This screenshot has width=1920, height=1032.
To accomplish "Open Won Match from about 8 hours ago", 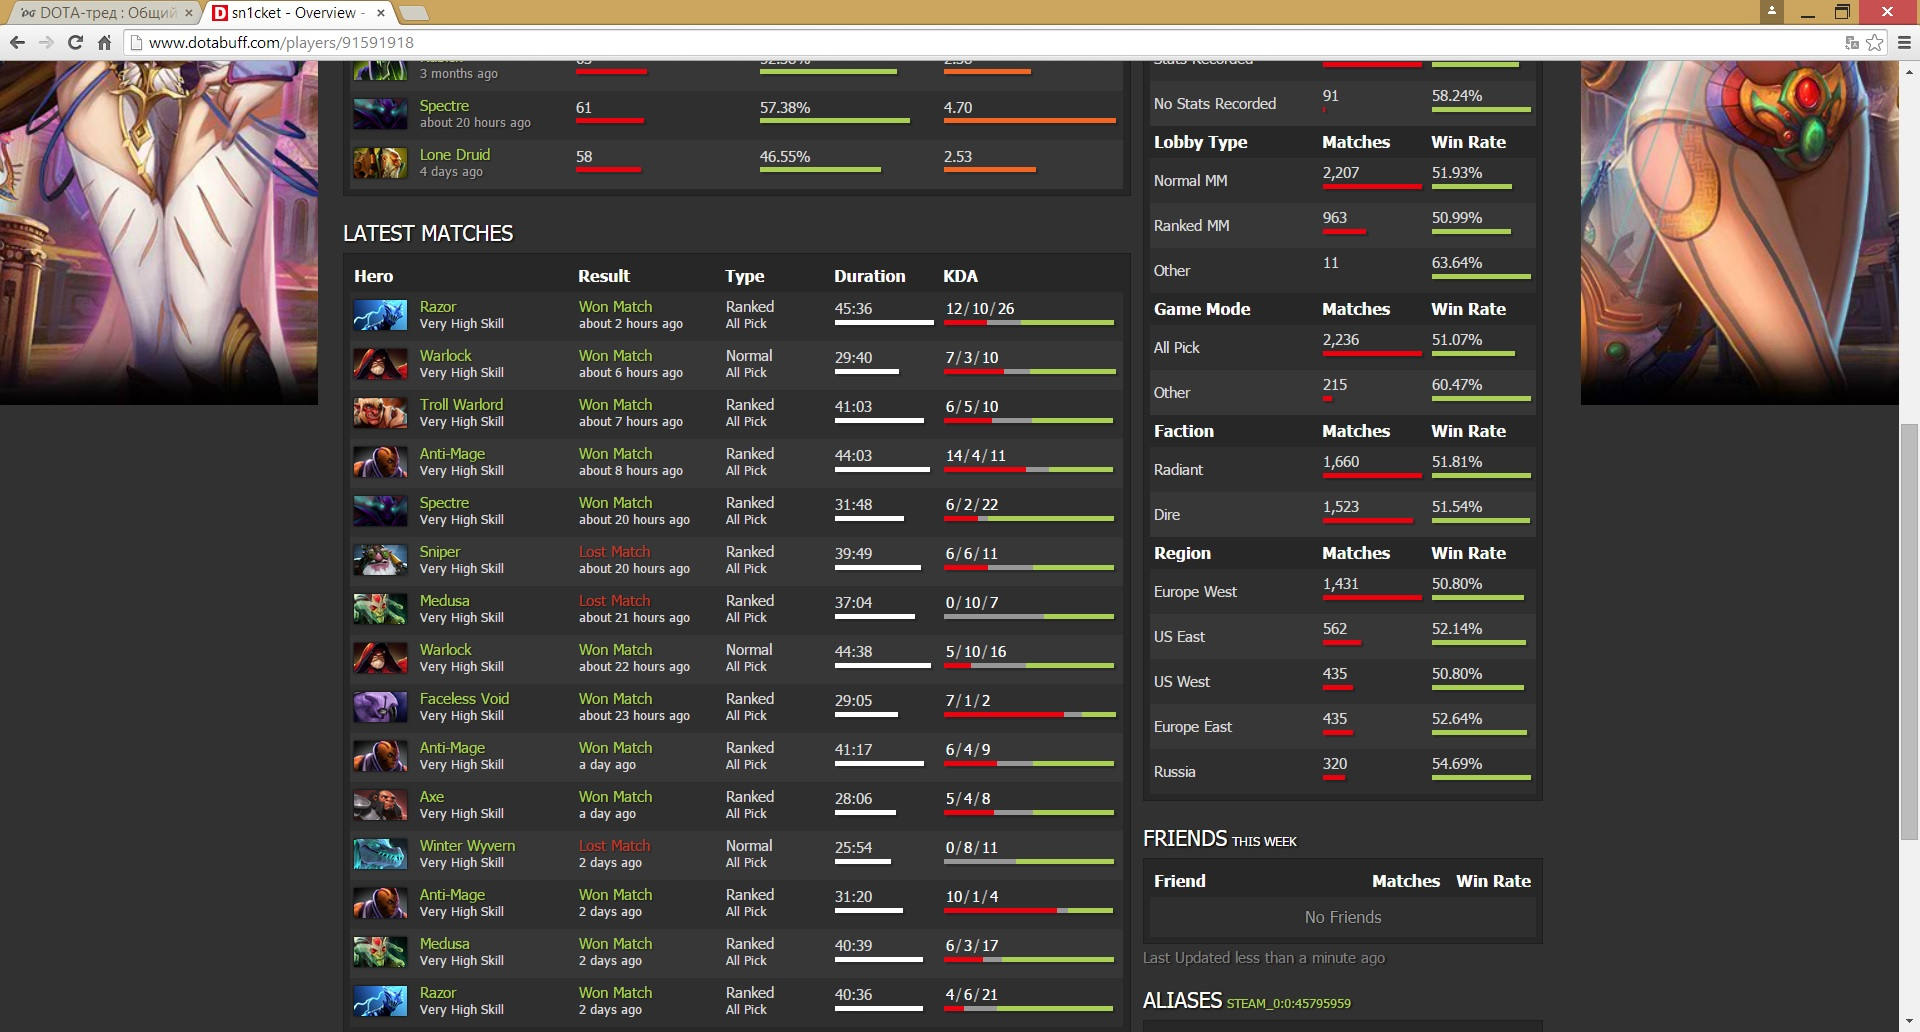I will point(615,454).
